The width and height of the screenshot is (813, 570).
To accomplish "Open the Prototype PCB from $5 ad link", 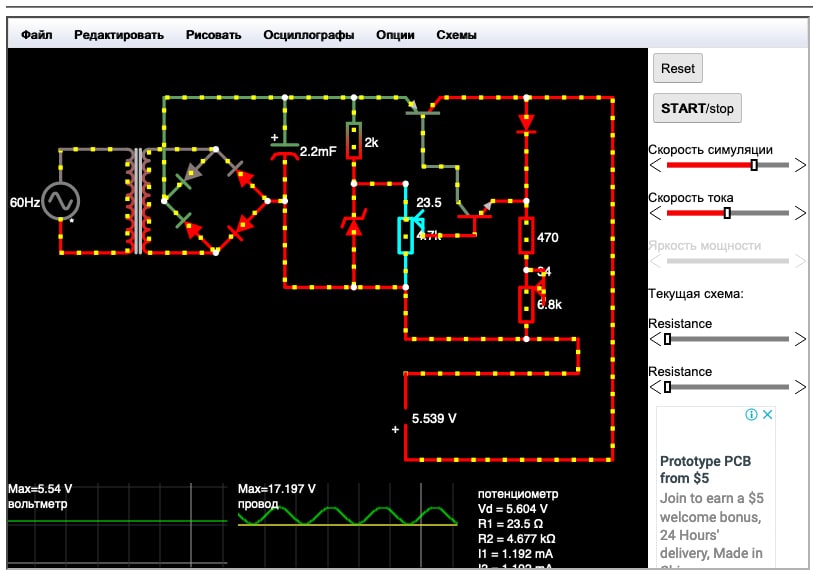I will 705,469.
